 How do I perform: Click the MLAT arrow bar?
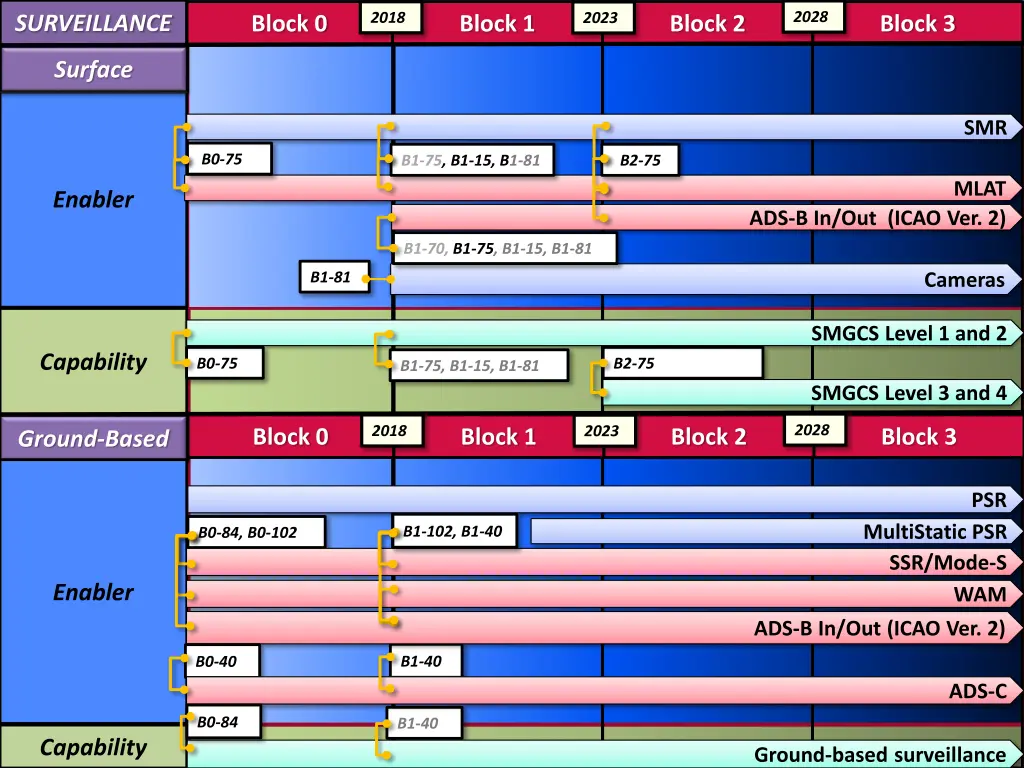[x=605, y=188]
